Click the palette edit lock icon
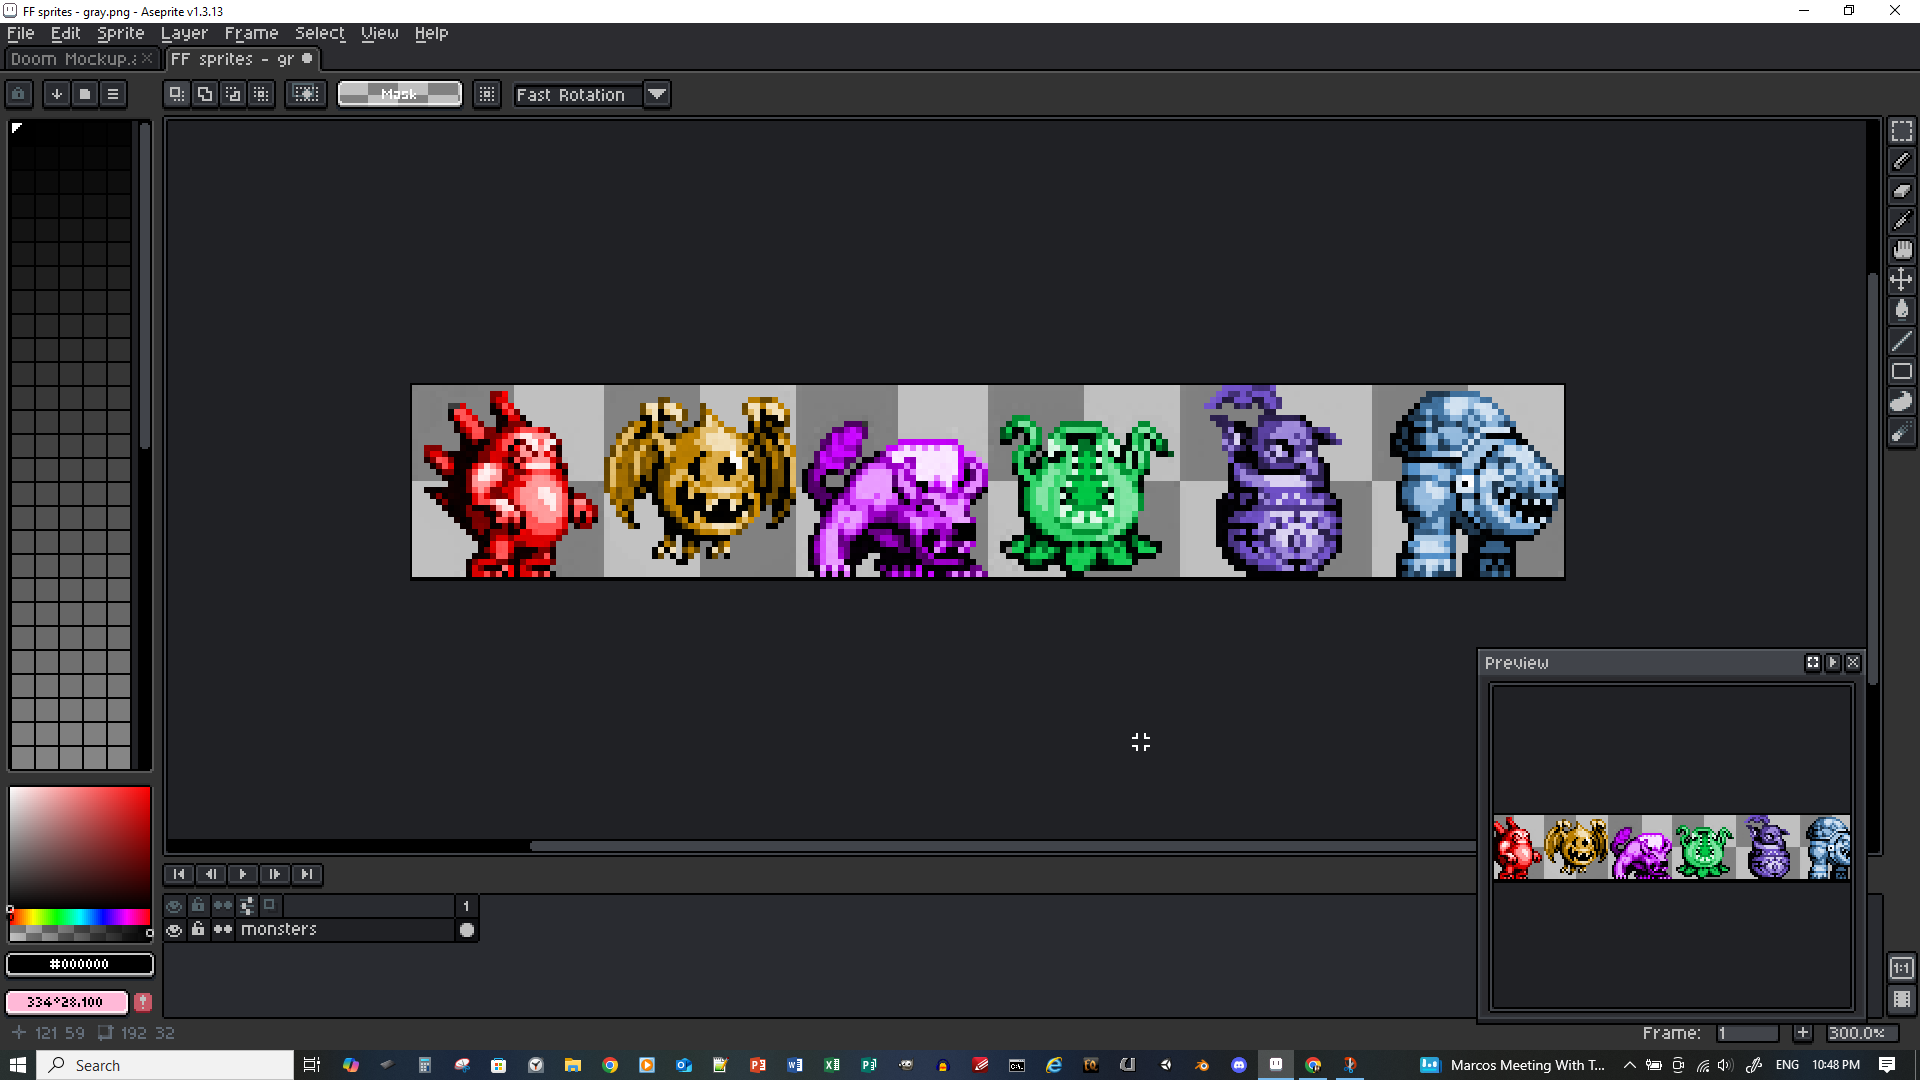The height and width of the screenshot is (1080, 1920). 19,94
